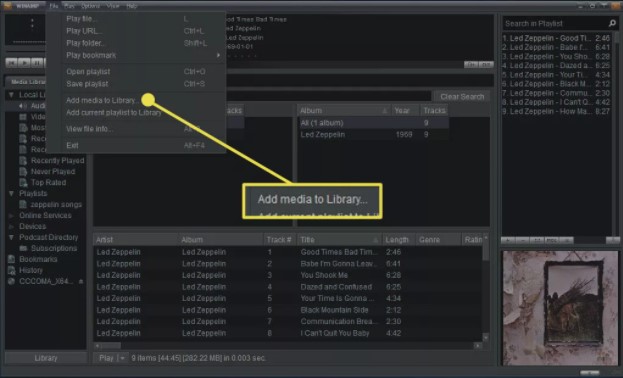Select playlist item 9 How Ma...
The image size is (623, 378).
click(556, 111)
